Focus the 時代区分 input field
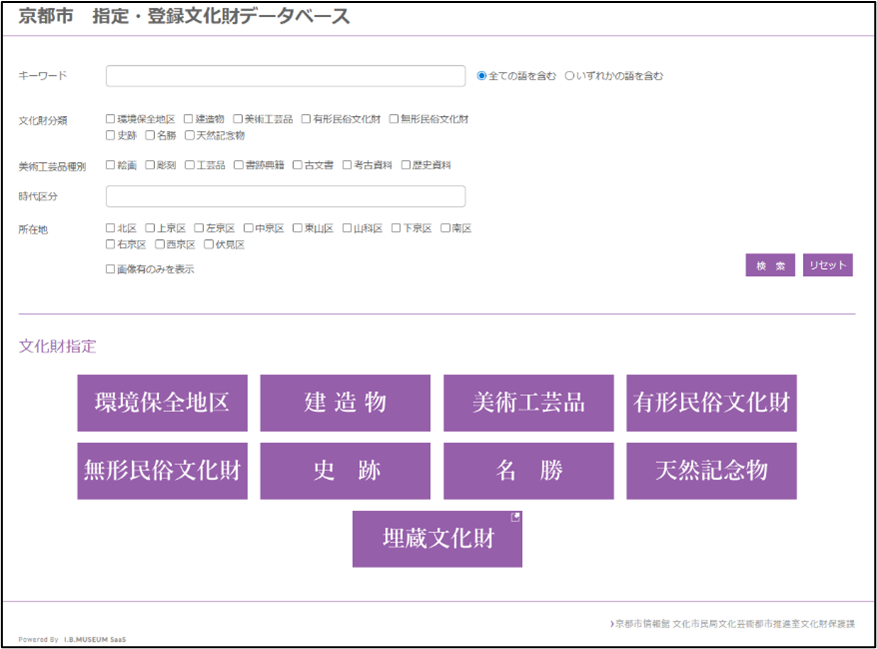This screenshot has width=877, height=649. [285, 196]
